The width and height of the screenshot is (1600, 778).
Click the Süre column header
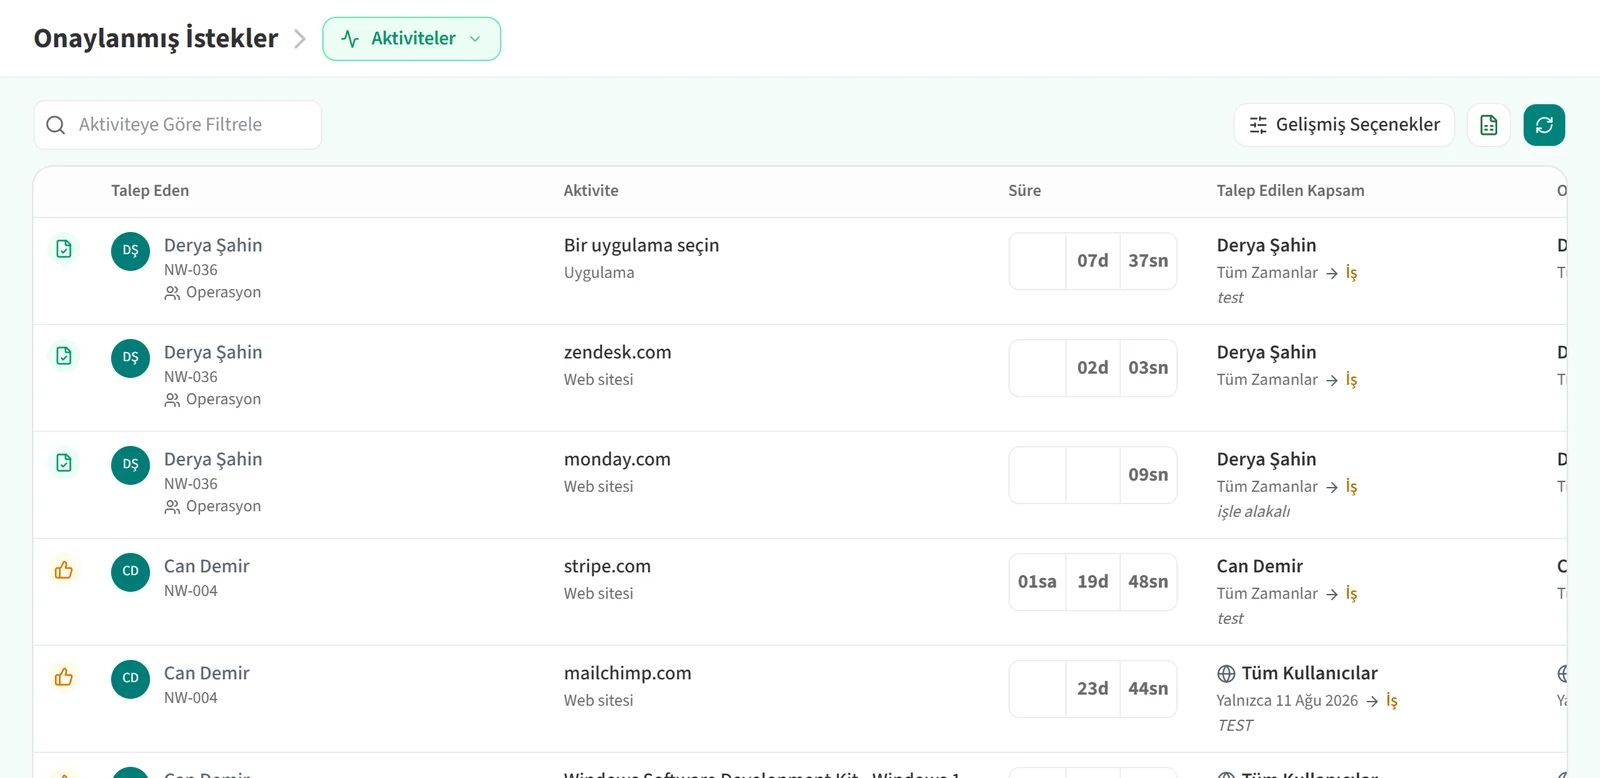coord(1024,191)
